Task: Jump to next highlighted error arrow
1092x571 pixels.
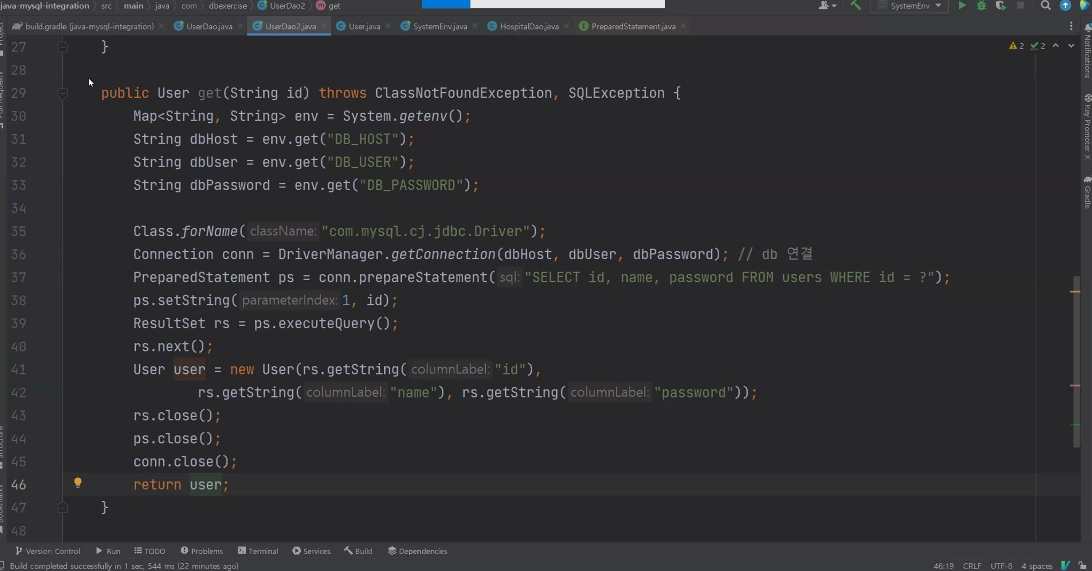Action: 1070,46
